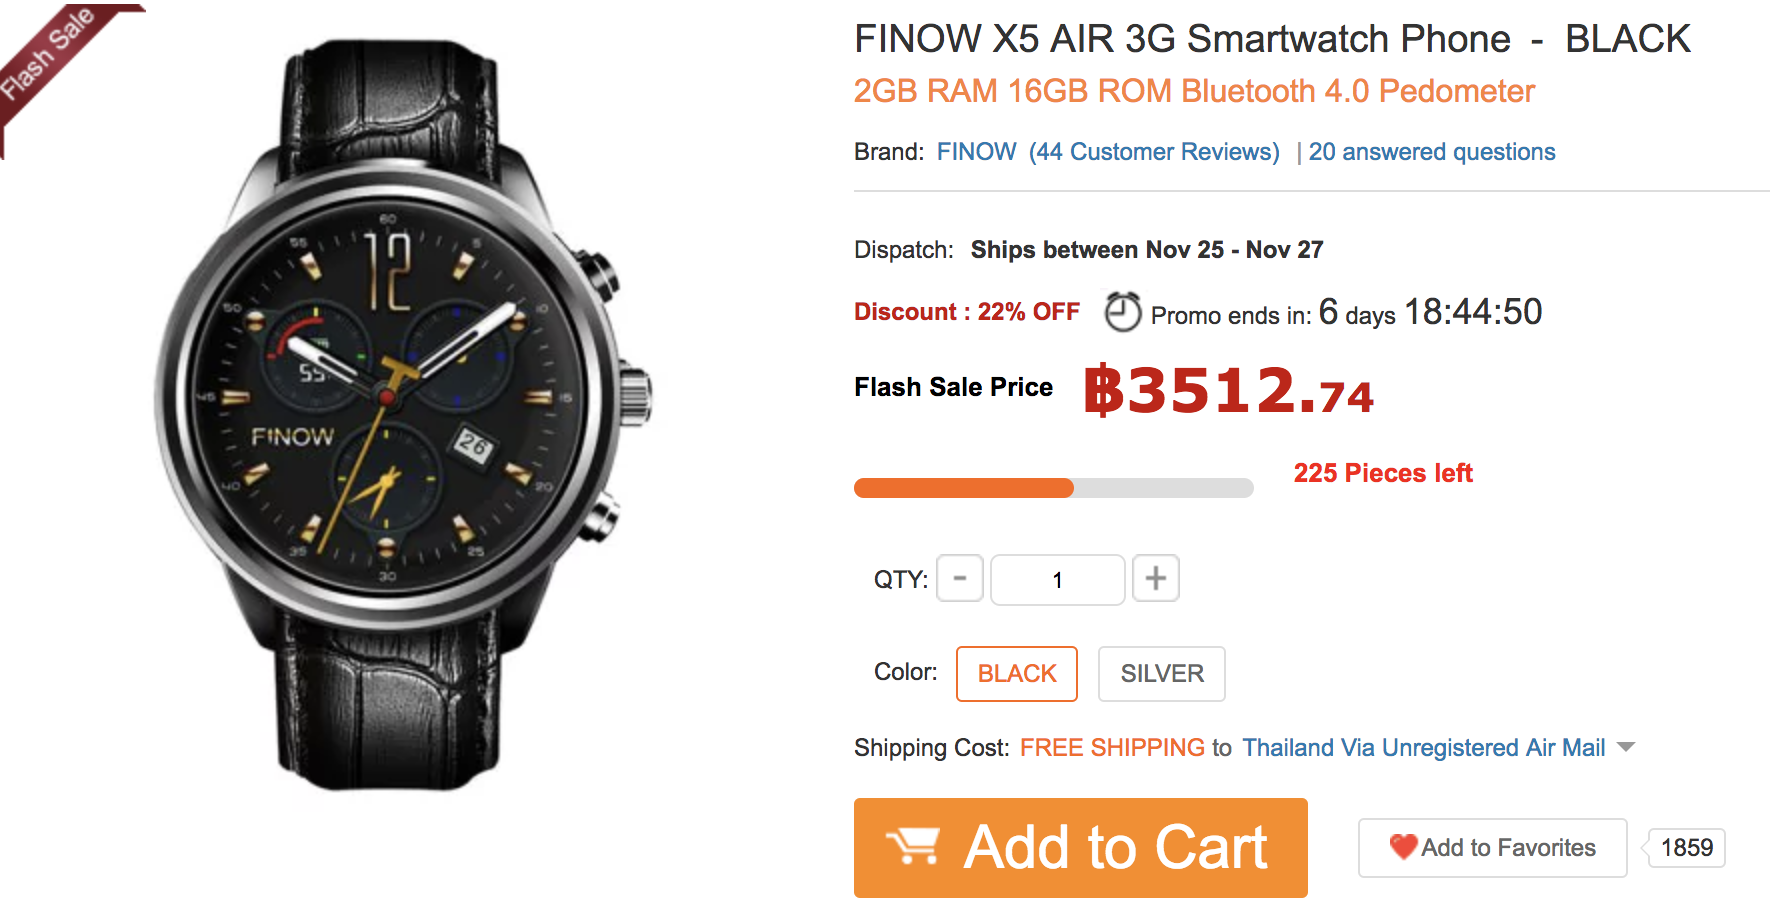Select the SILVER color option
Image resolution: width=1770 pixels, height=910 pixels.
[1161, 674]
